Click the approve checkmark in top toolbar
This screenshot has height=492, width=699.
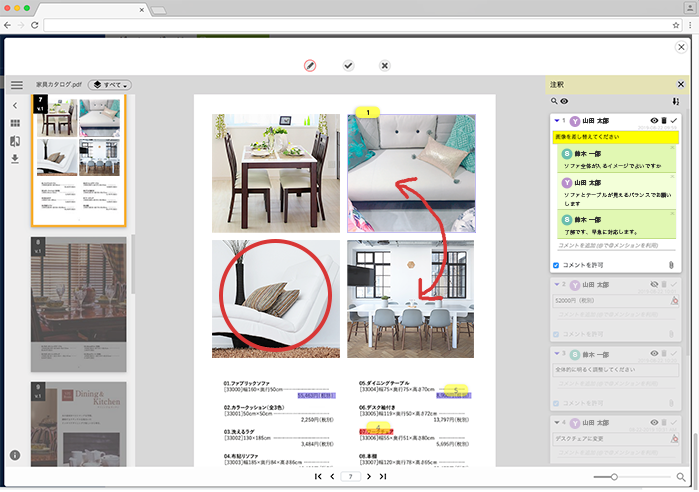[x=348, y=65]
